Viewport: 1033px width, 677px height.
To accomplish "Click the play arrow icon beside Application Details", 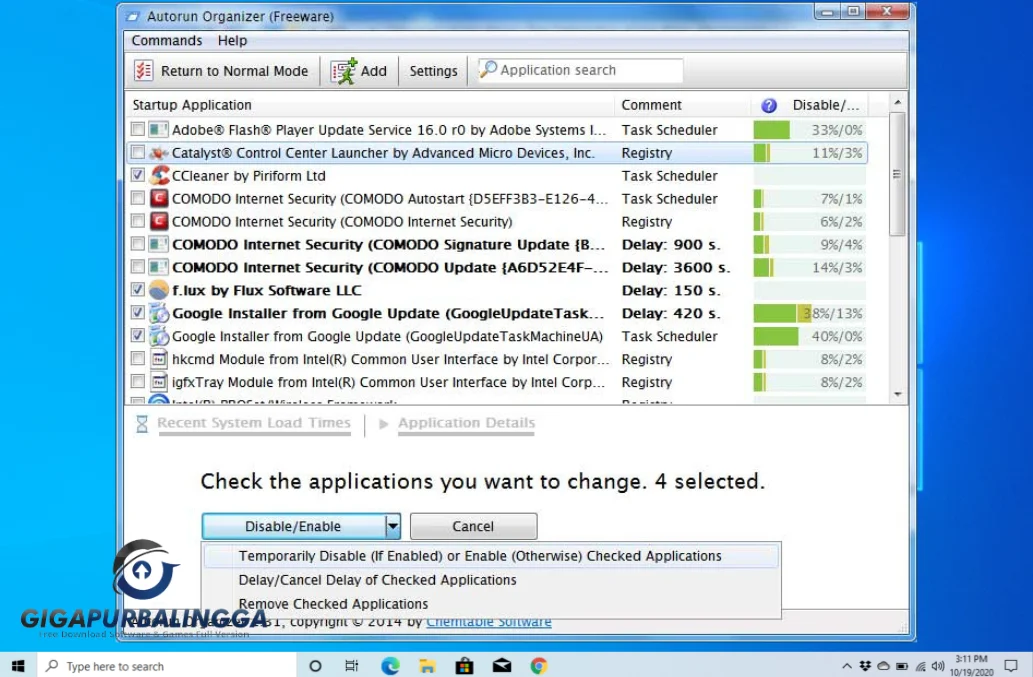I will click(x=383, y=424).
